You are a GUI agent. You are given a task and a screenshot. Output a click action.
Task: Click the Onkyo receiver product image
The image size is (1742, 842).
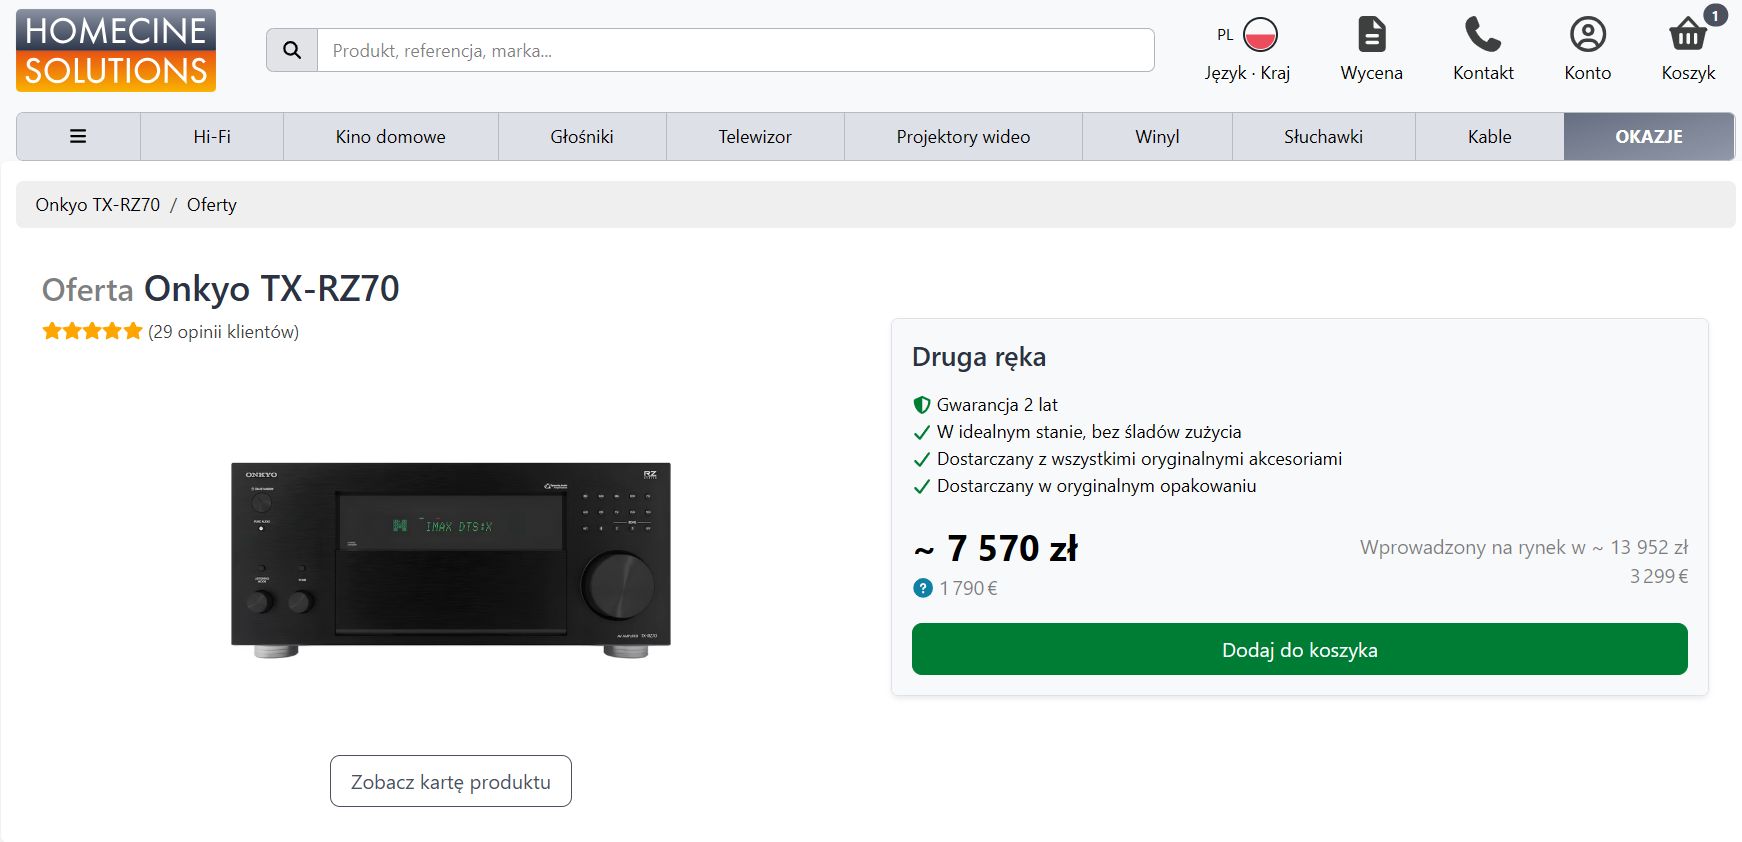coord(451,558)
